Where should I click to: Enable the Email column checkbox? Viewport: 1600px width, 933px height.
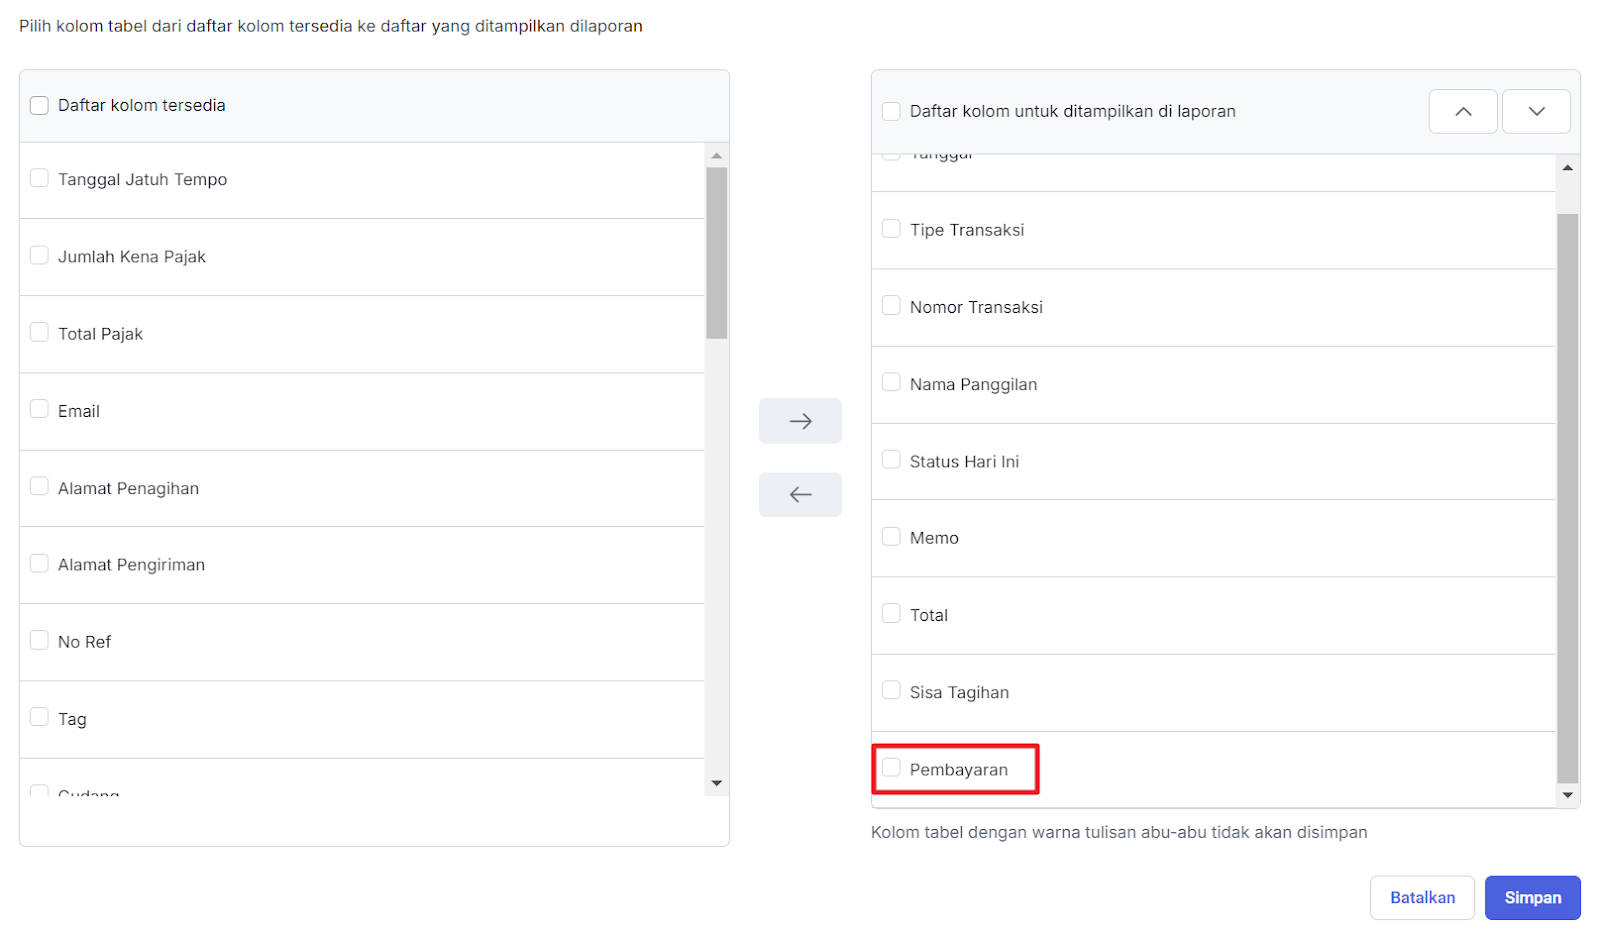(x=39, y=409)
